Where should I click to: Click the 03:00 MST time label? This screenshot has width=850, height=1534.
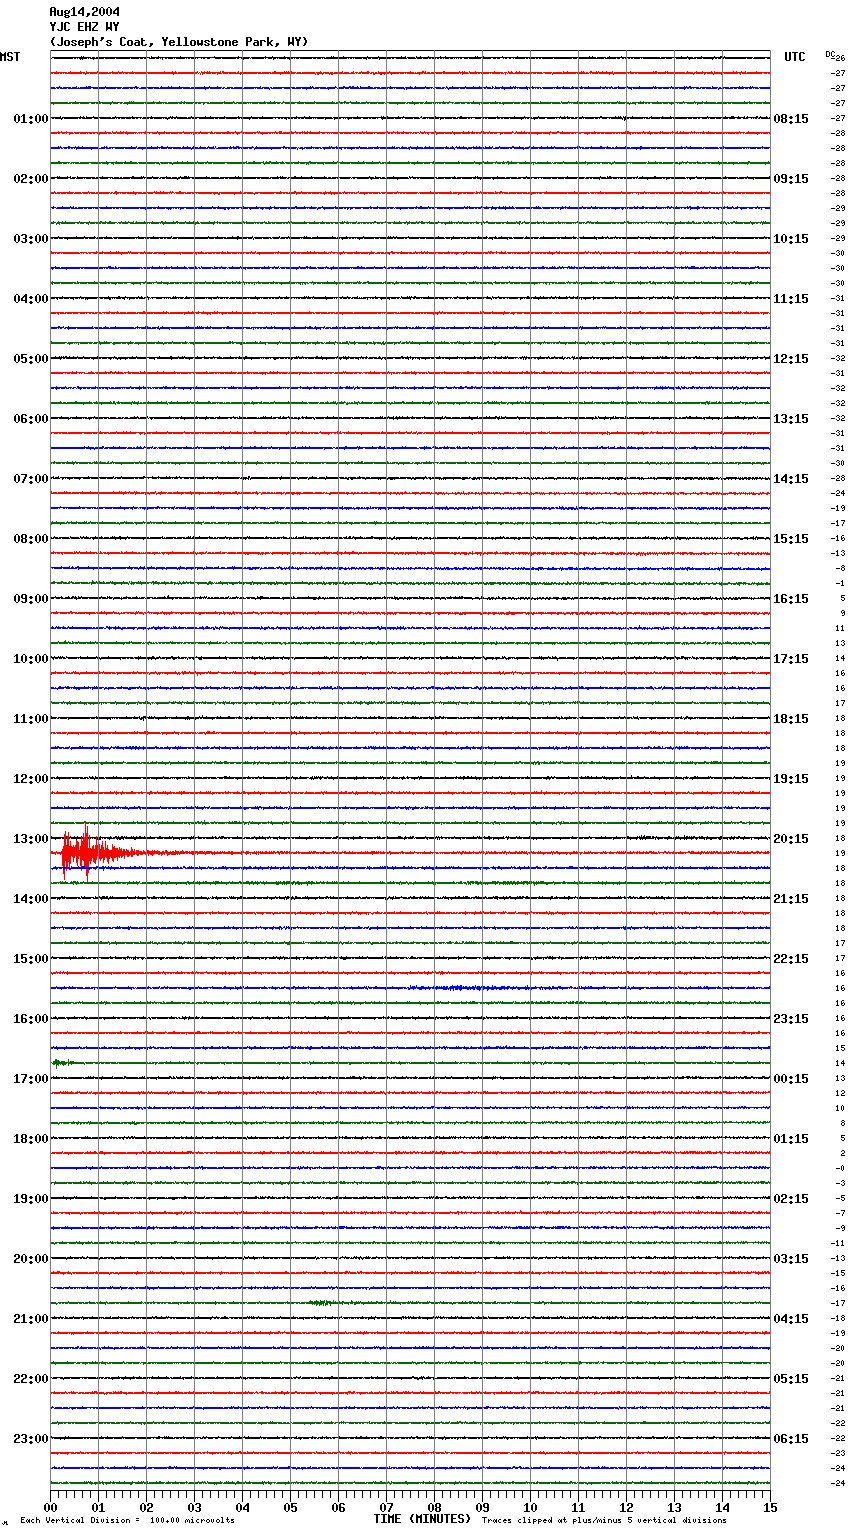coord(31,239)
